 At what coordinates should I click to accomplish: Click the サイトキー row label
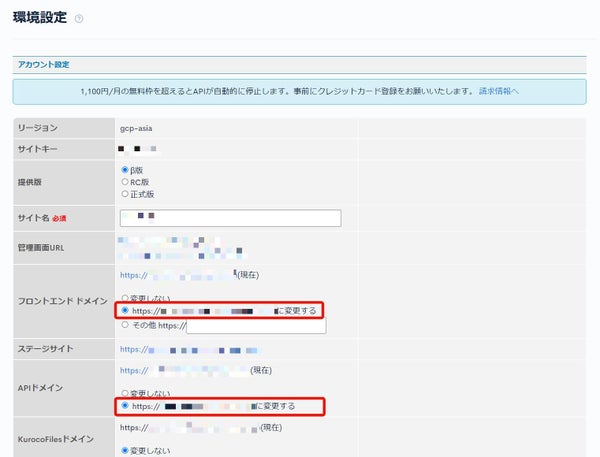click(x=38, y=149)
